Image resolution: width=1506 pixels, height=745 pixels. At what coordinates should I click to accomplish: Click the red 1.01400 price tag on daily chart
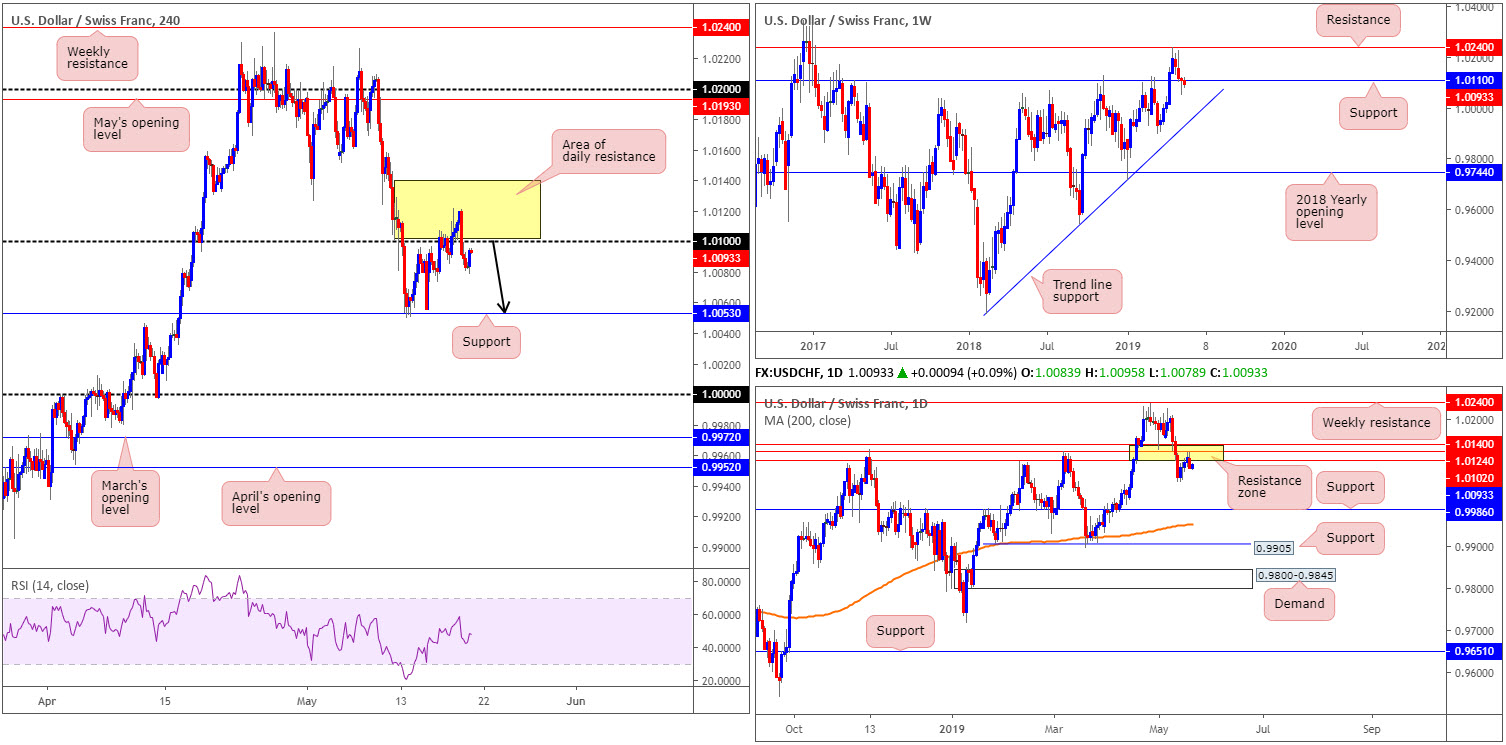pos(1474,444)
